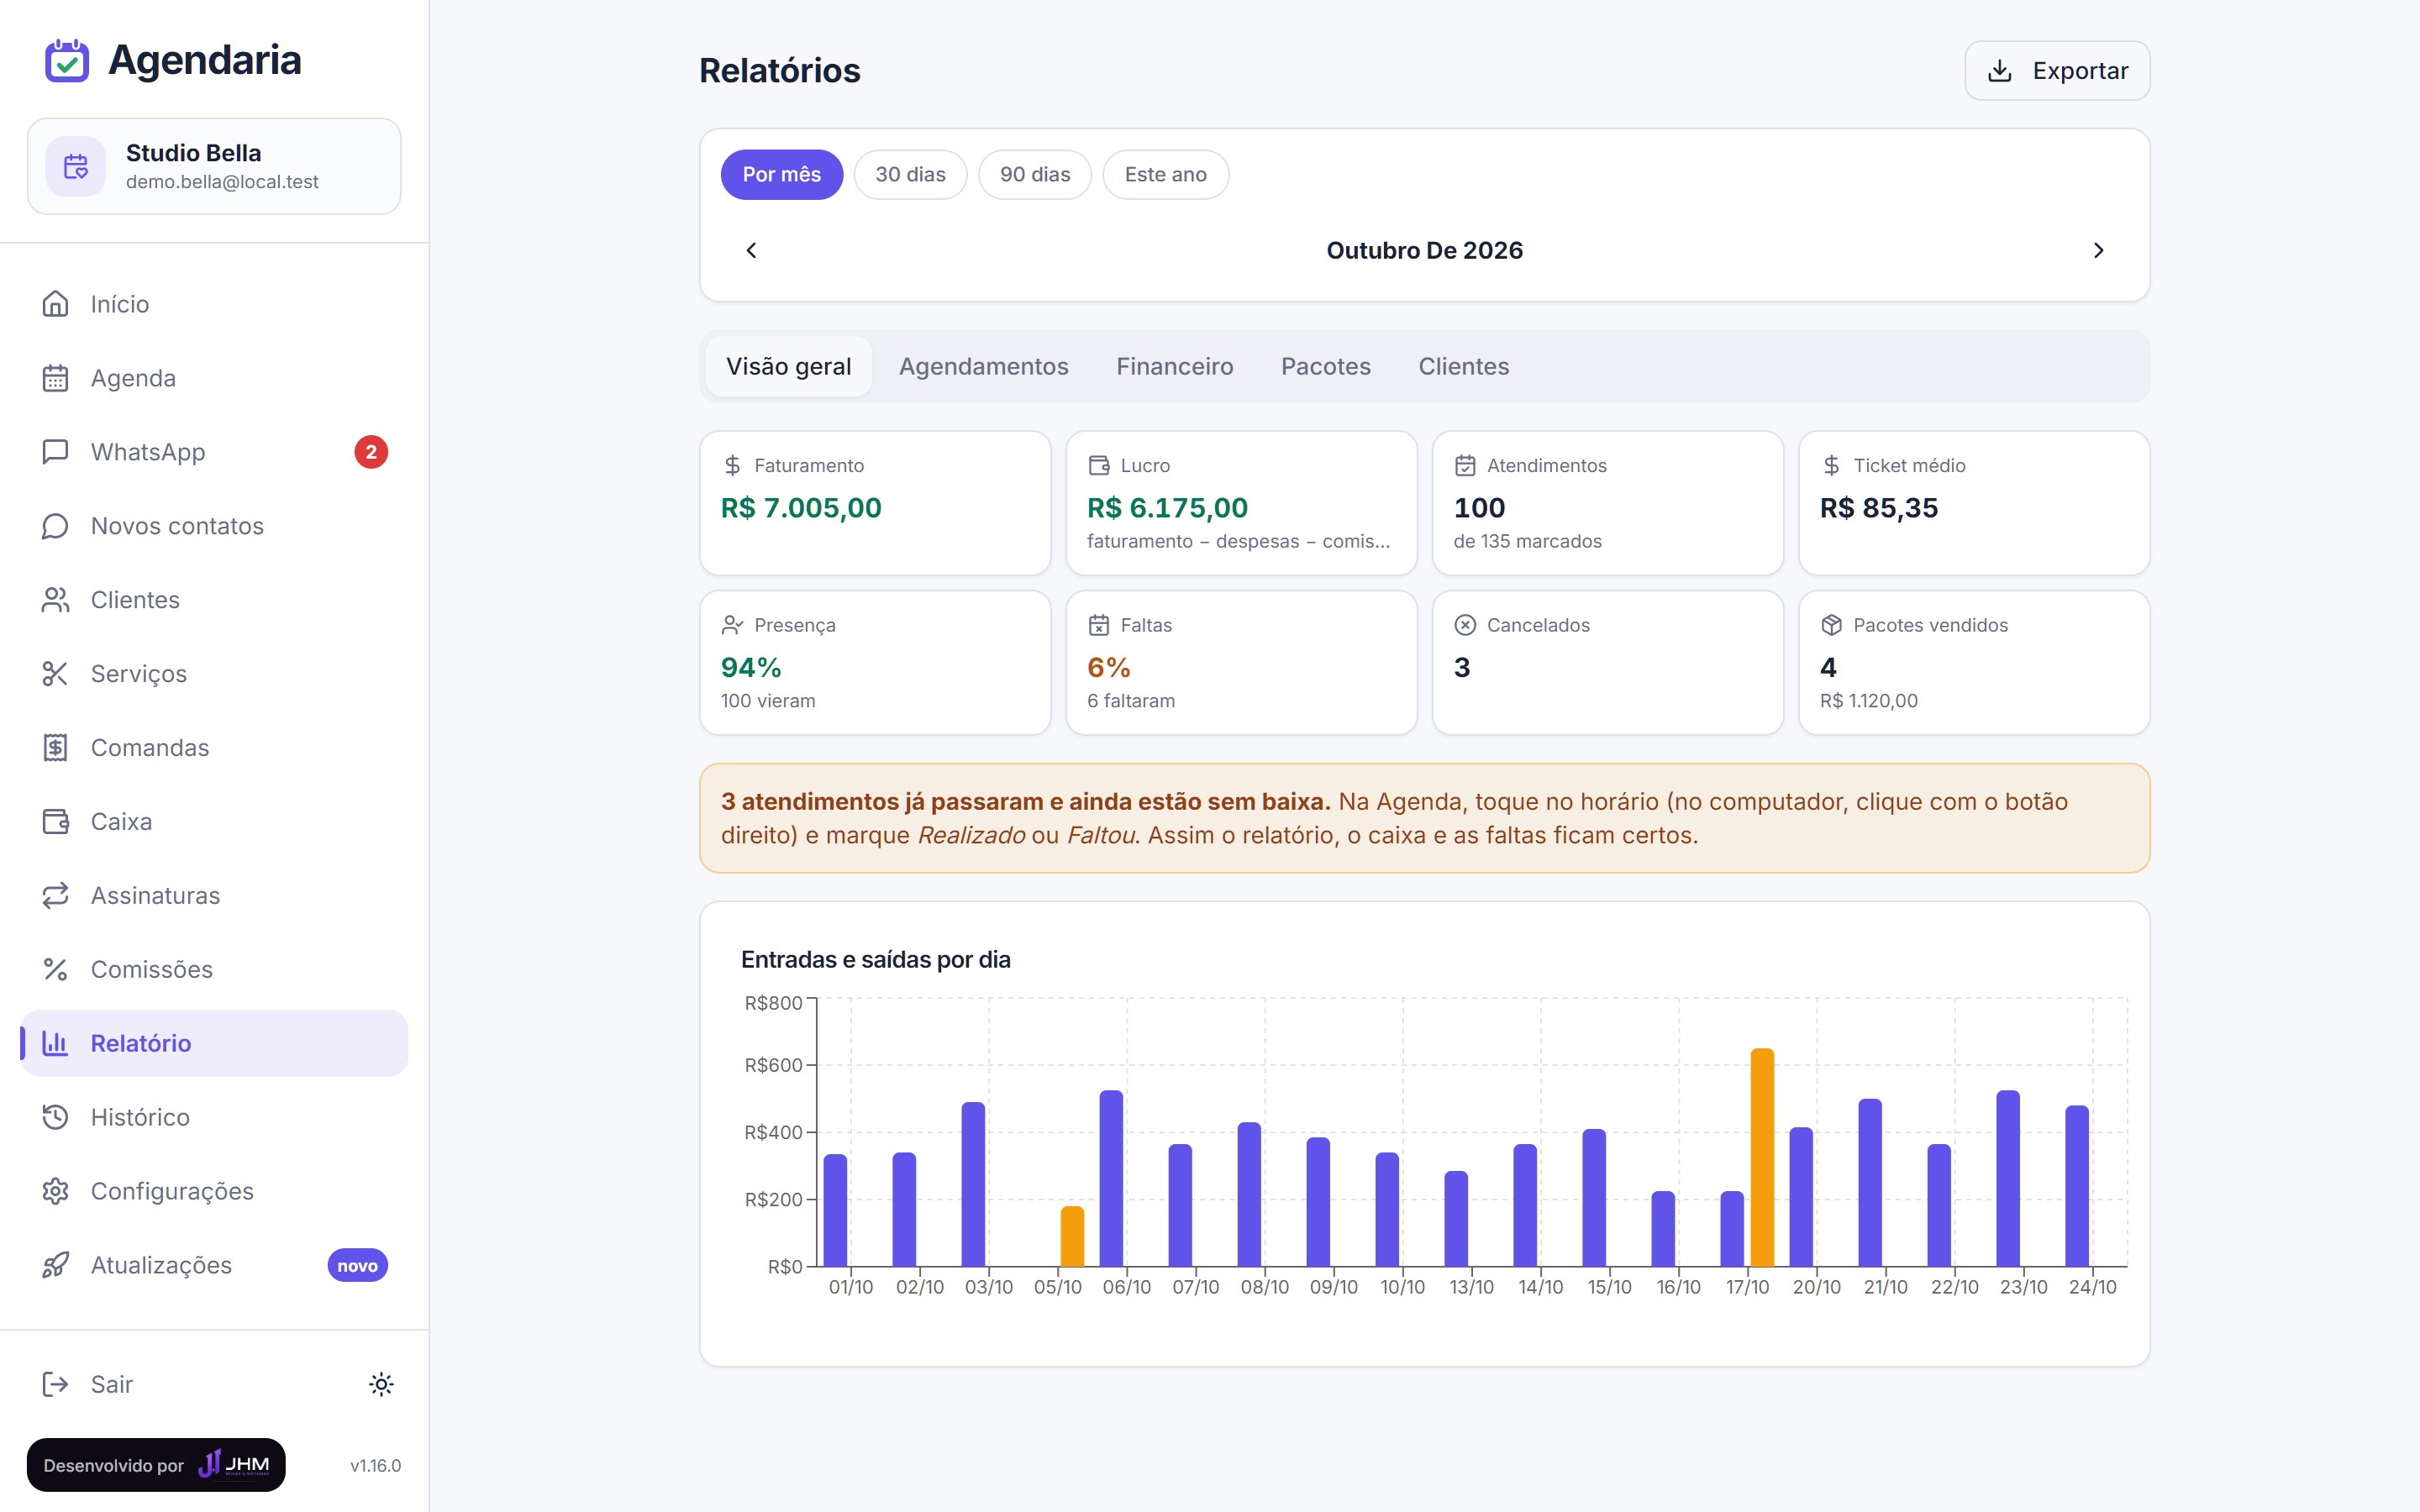Click the Faltas calendar x icon
Image resolution: width=2420 pixels, height=1512 pixels.
coord(1098,626)
